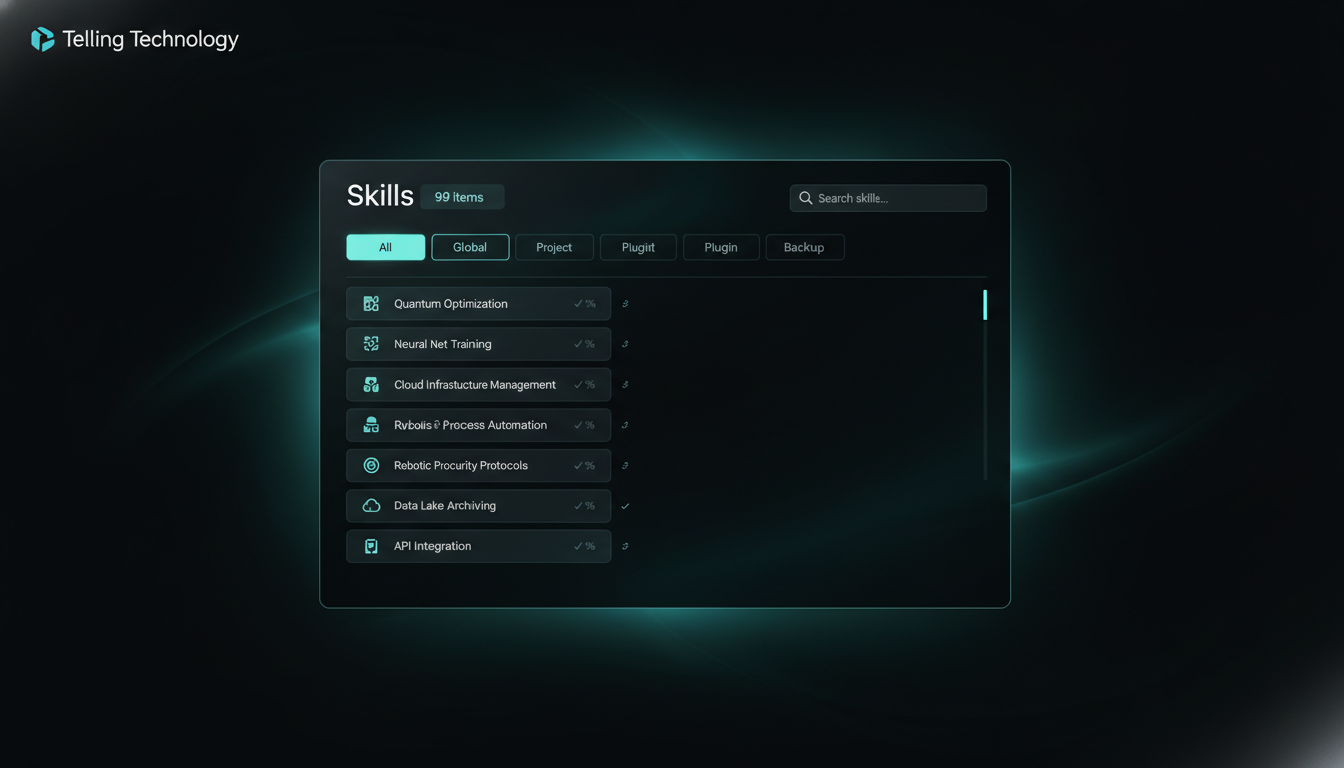Click the check-percent status inside Rebotic Procurity Protocols row
The height and width of the screenshot is (768, 1344).
pyautogui.click(x=584, y=465)
